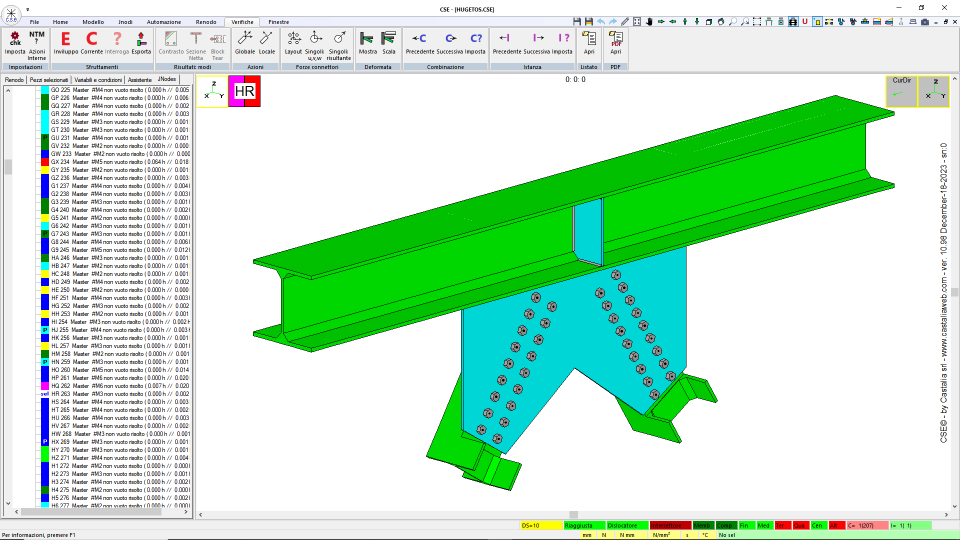Click Singoli u,v,w connector forces icon
The height and width of the screenshot is (540, 960).
coord(315,45)
